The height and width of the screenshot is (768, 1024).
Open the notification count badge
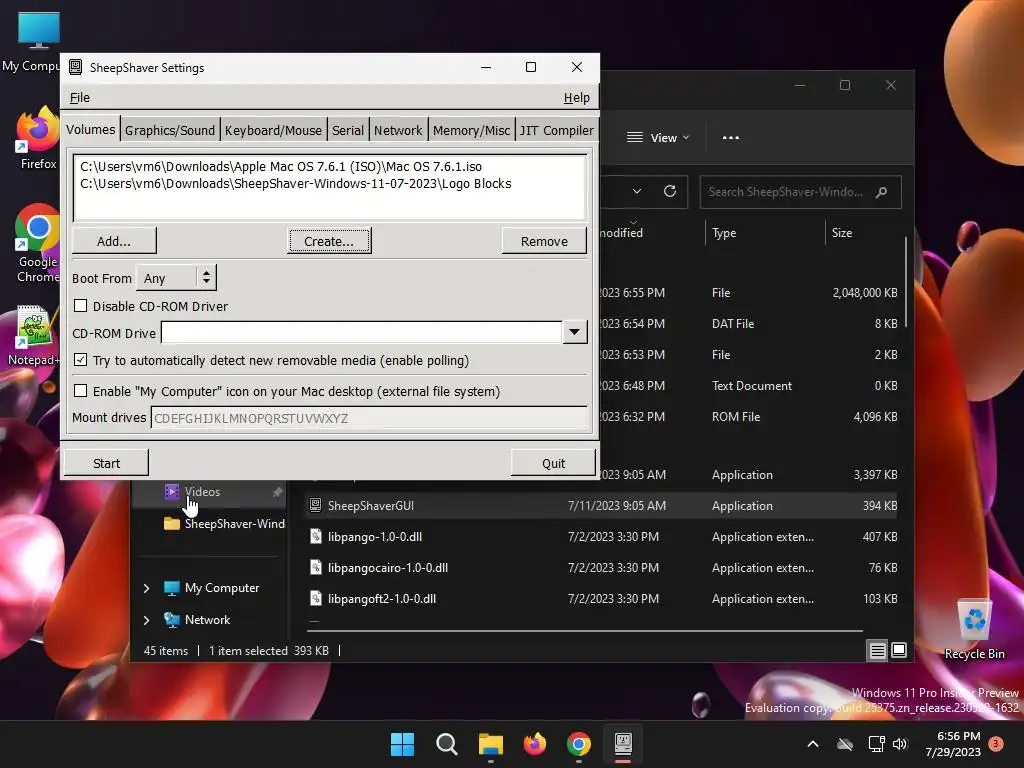[x=996, y=743]
